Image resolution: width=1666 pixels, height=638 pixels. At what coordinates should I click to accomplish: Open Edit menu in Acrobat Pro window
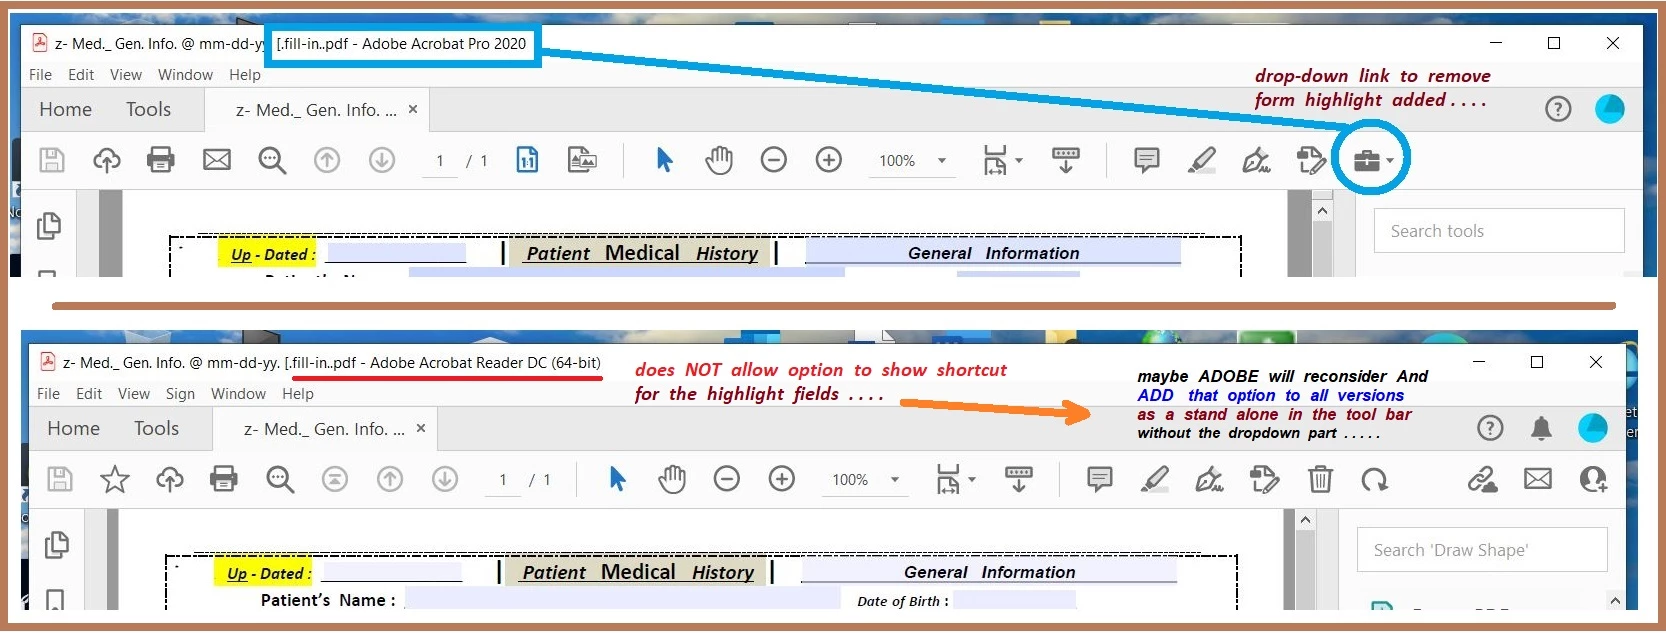click(81, 75)
